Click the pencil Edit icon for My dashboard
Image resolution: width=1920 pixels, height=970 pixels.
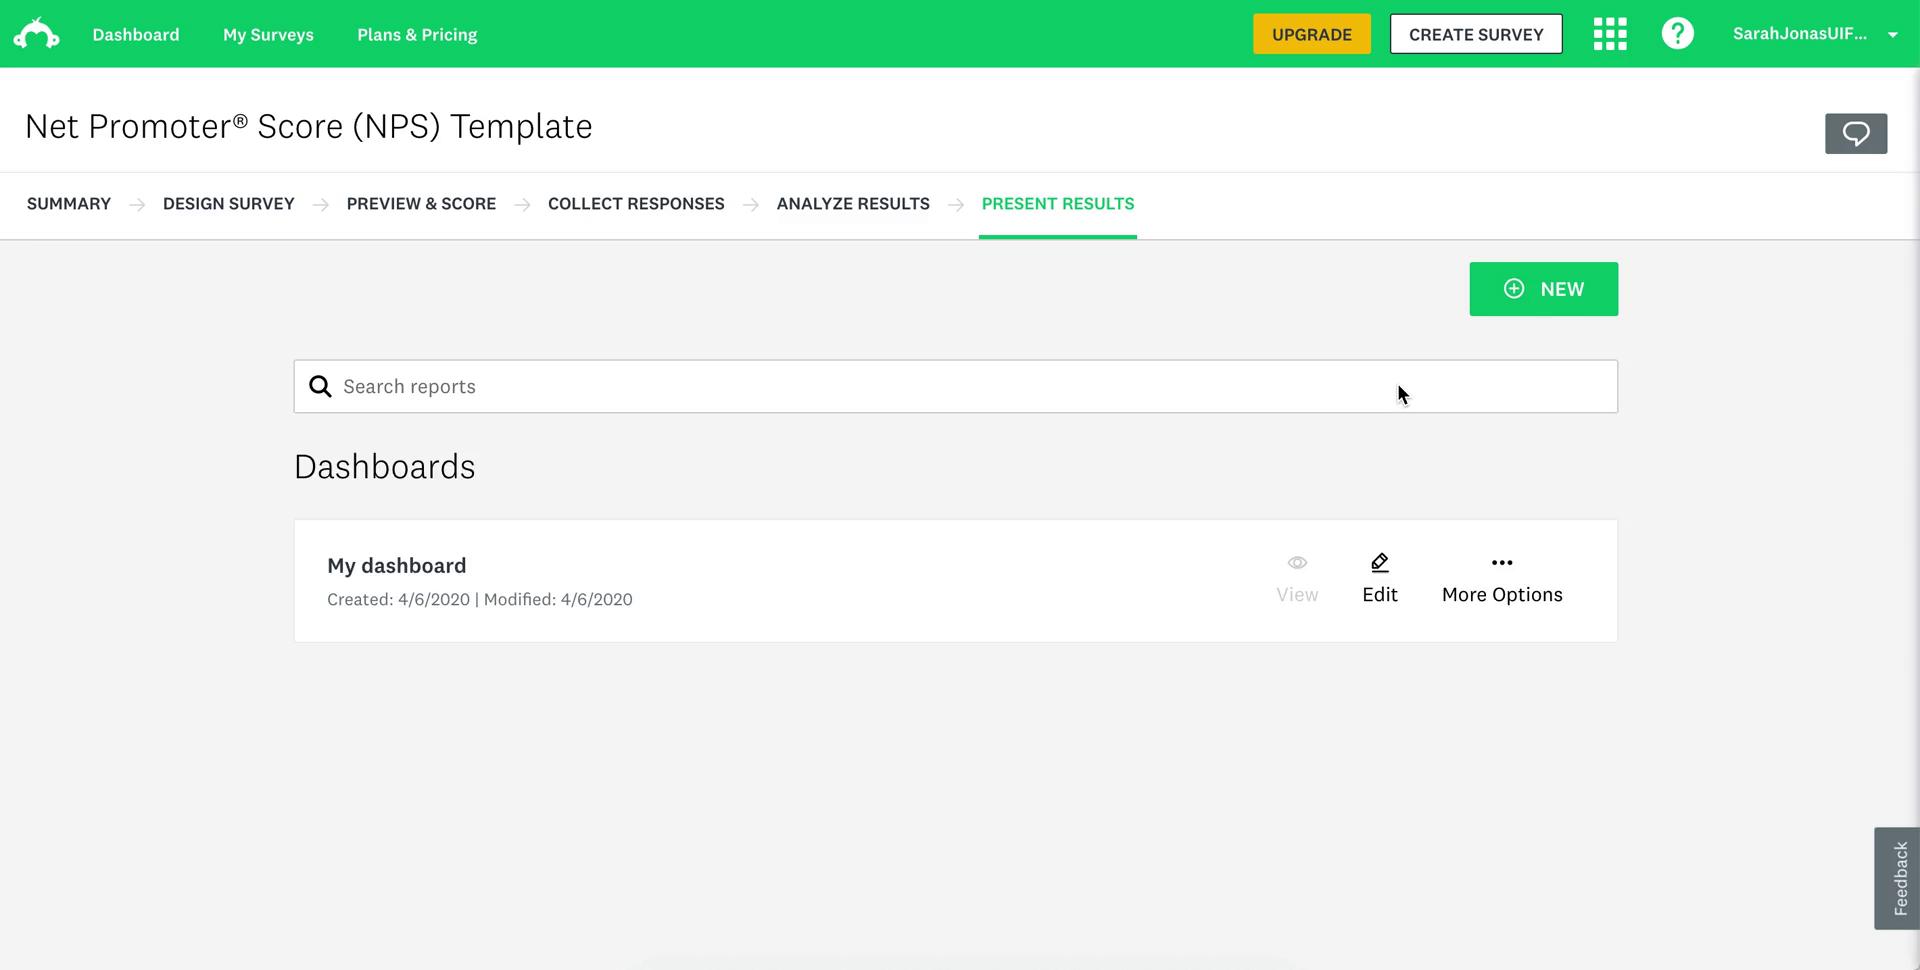point(1380,563)
